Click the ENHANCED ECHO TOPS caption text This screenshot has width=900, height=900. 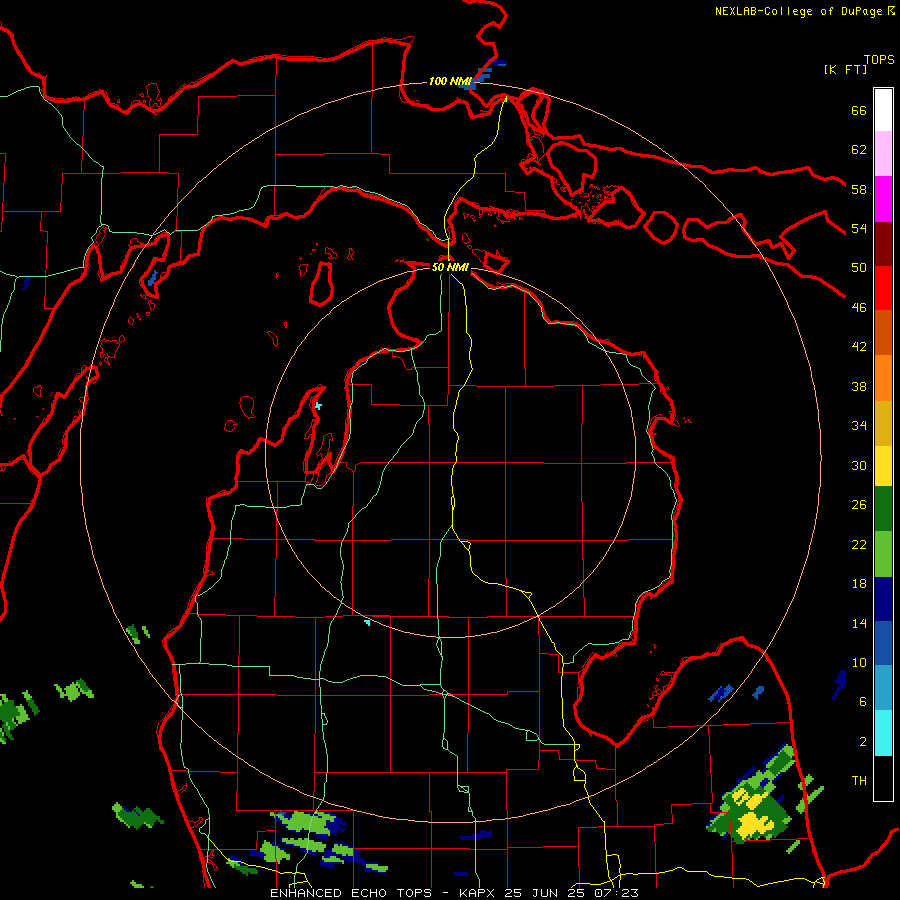pyautogui.click(x=351, y=893)
